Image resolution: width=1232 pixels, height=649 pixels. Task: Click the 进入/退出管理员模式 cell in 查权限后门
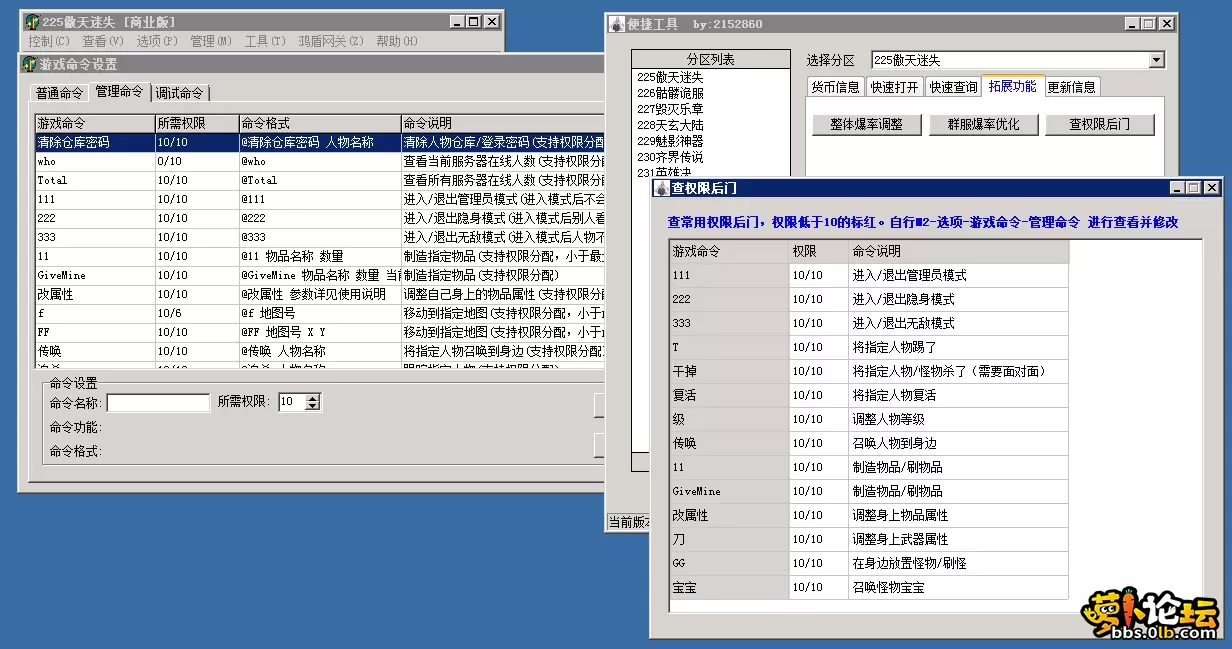(958, 275)
